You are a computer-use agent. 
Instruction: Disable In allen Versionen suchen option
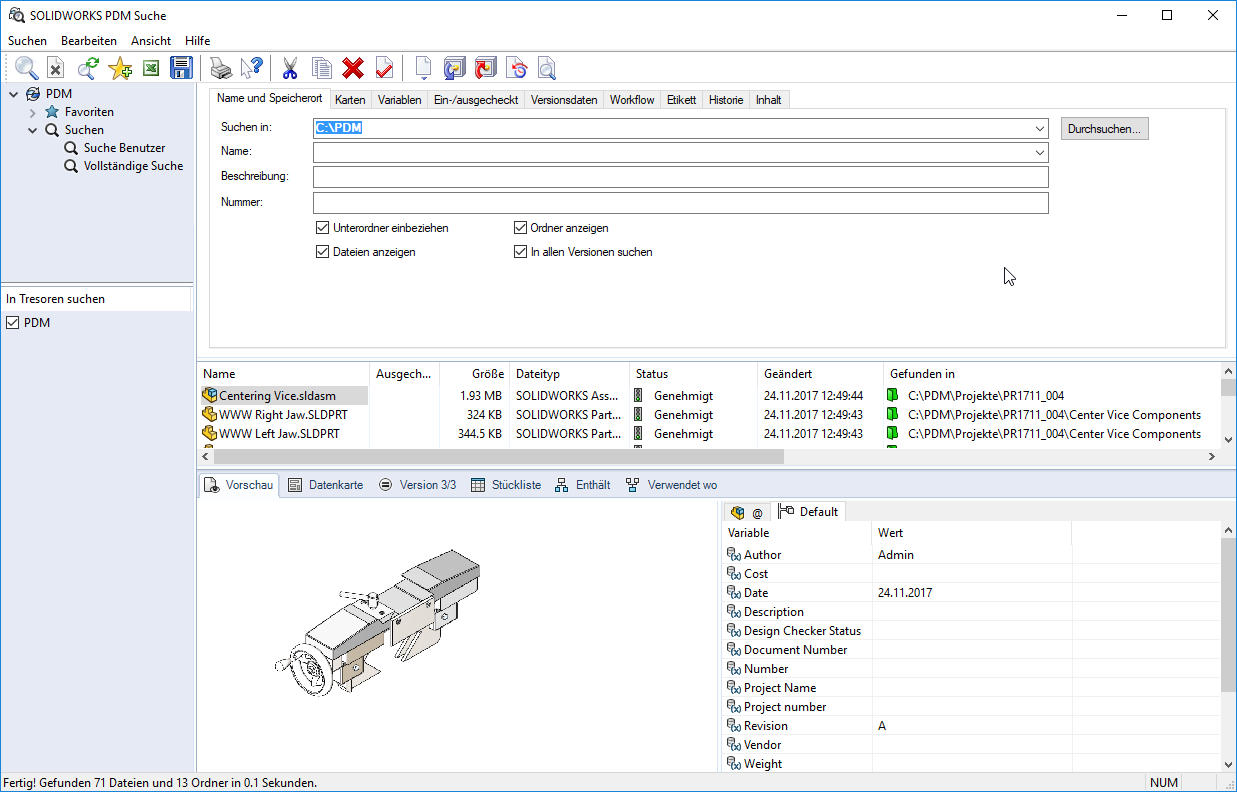521,252
